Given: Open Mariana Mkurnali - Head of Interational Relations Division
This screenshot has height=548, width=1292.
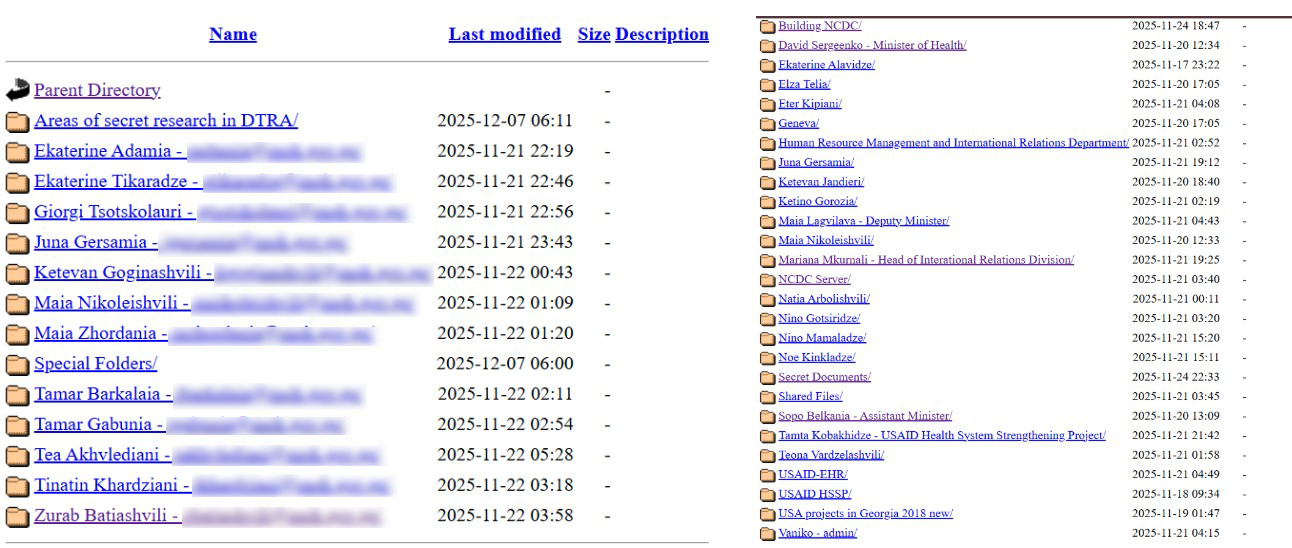Looking at the screenshot, I should click(x=926, y=261).
